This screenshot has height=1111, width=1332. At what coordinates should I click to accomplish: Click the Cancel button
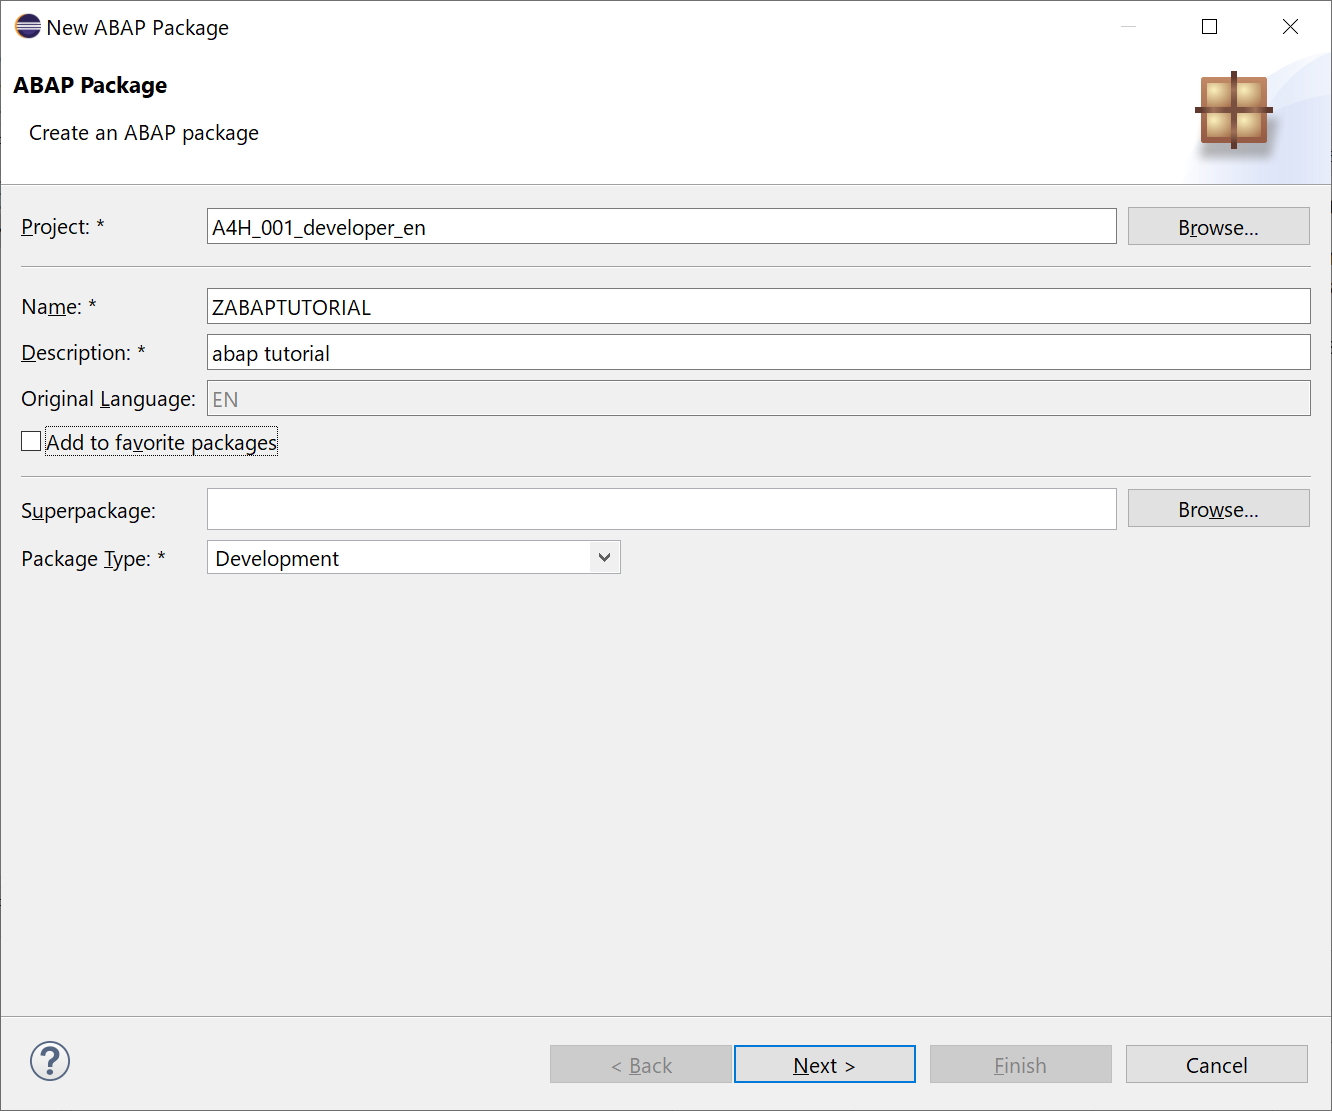1216,1065
